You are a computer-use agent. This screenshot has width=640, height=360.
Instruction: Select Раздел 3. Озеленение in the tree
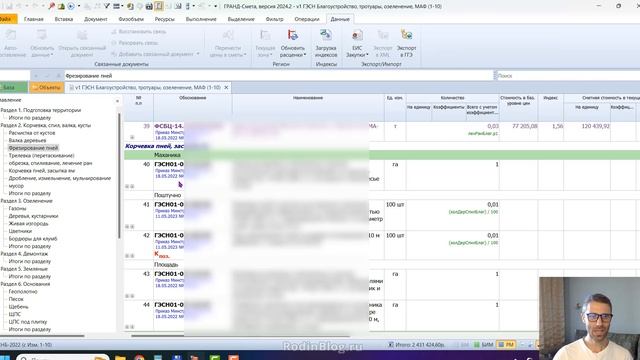(27, 201)
